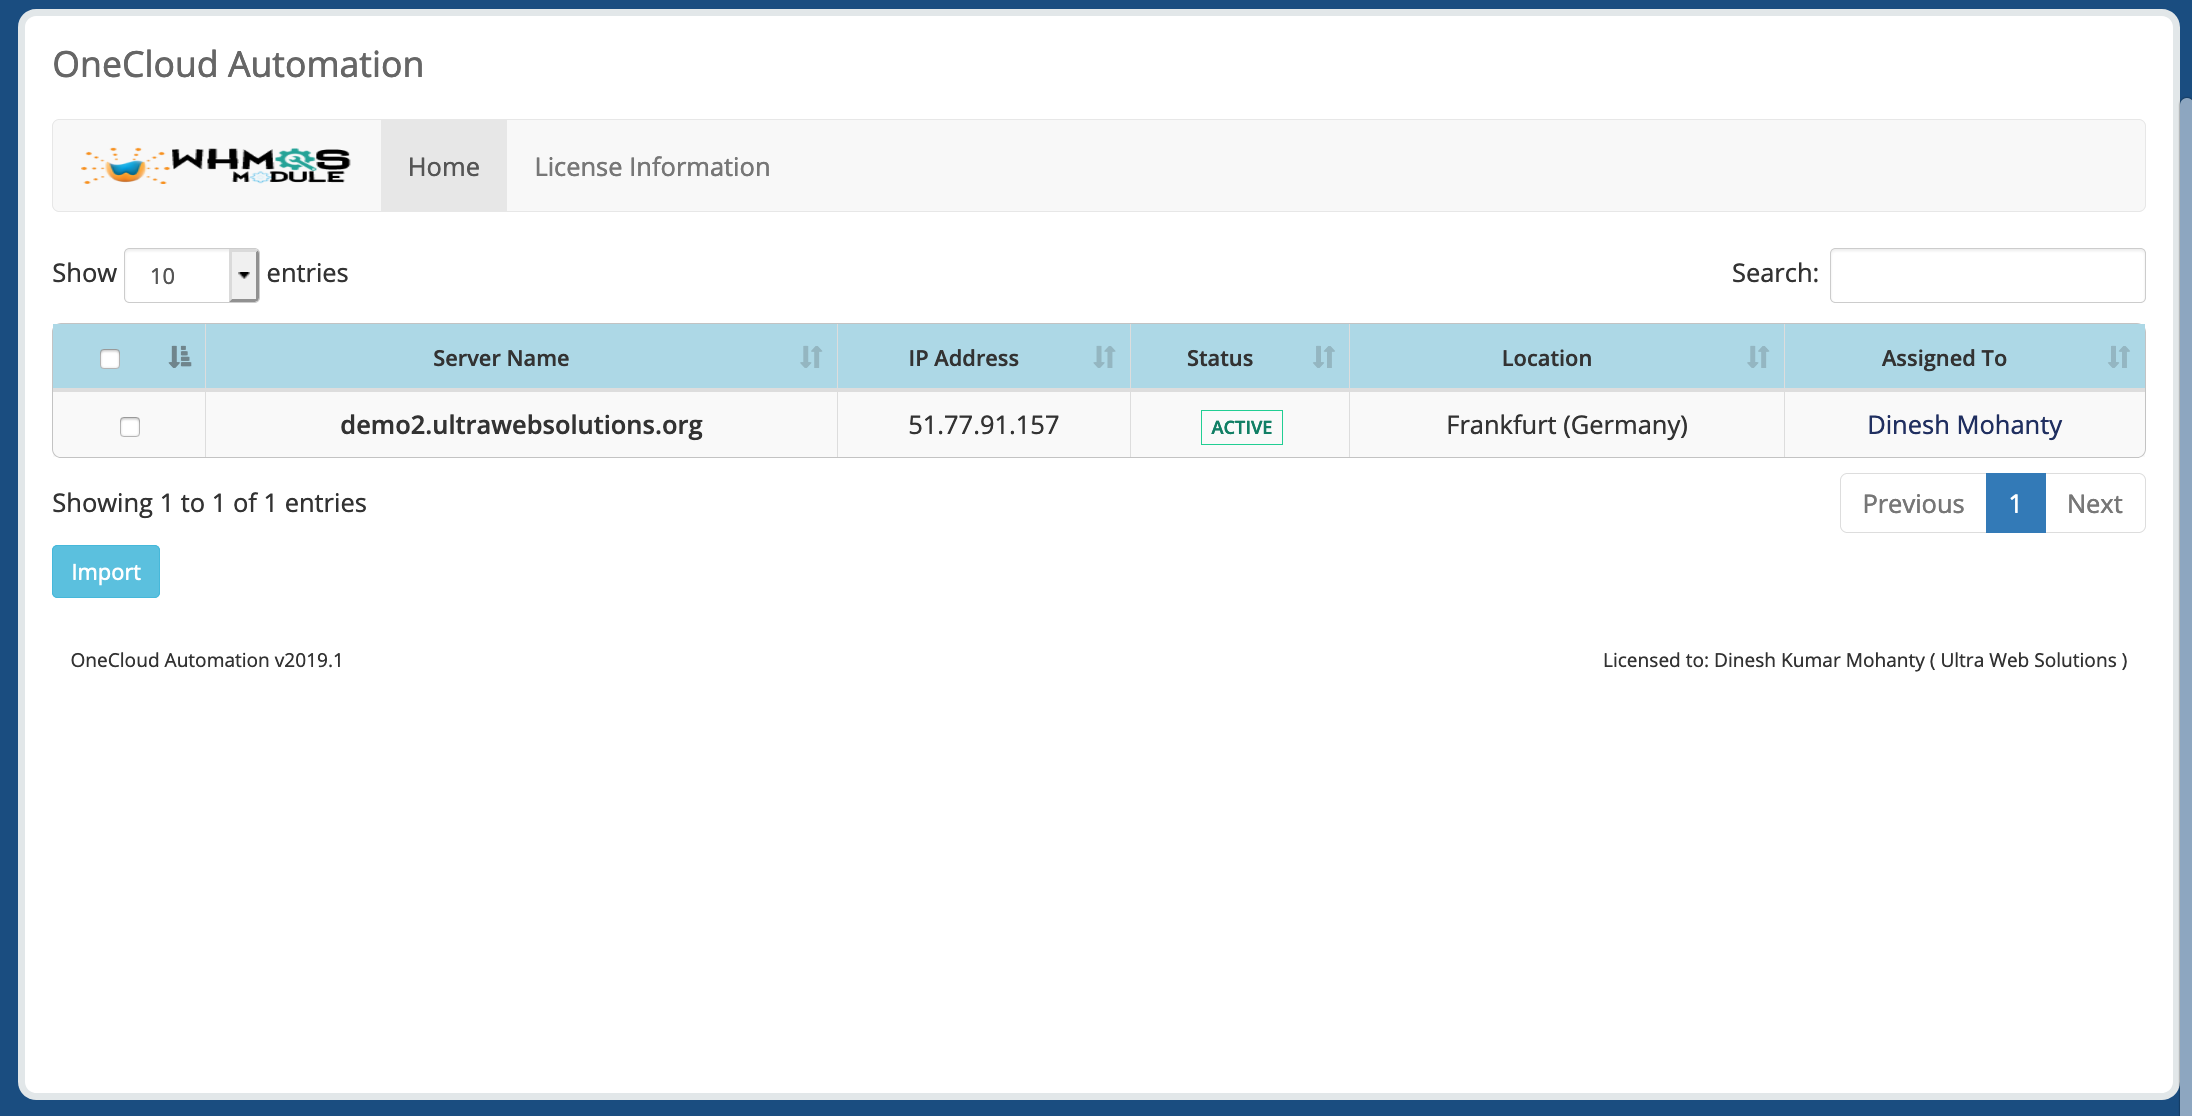Switch to the Home tab

pos(444,166)
